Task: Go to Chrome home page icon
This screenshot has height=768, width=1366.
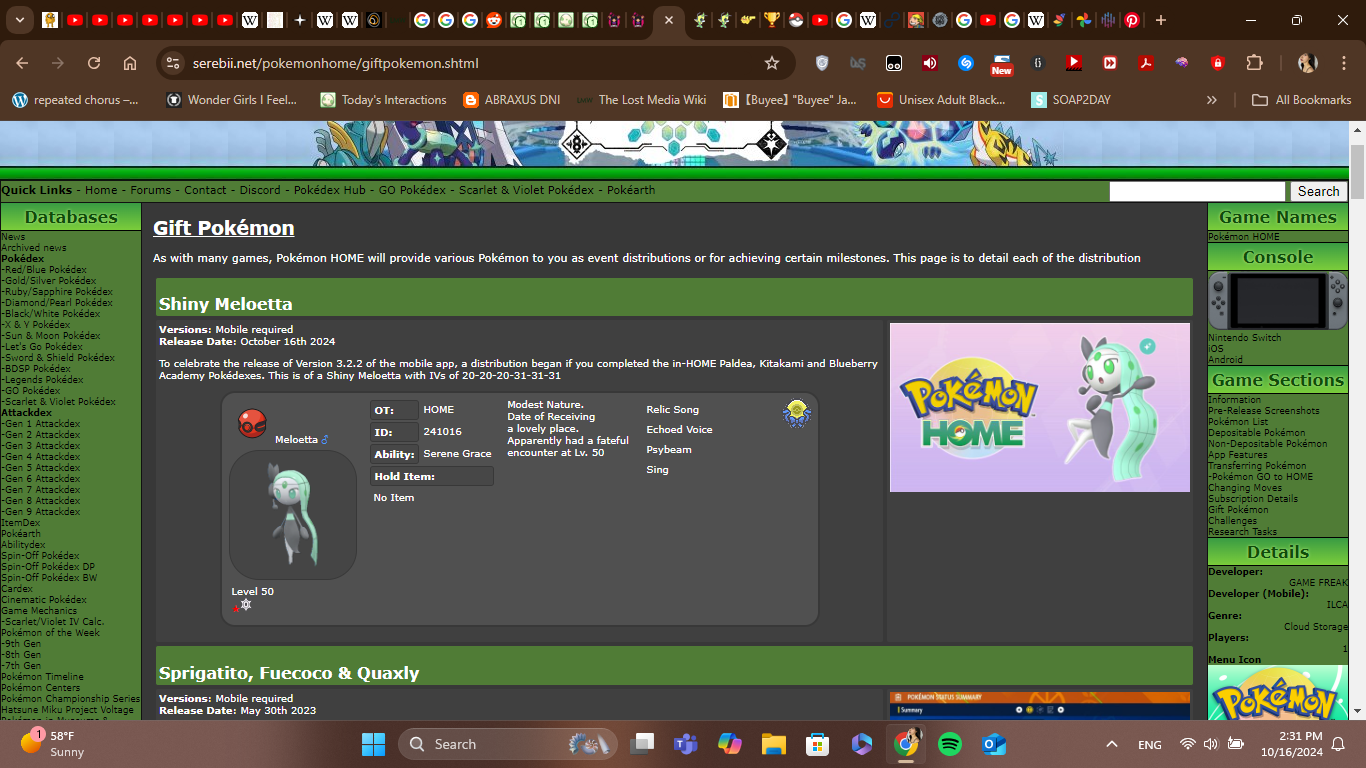Action: pyautogui.click(x=130, y=63)
